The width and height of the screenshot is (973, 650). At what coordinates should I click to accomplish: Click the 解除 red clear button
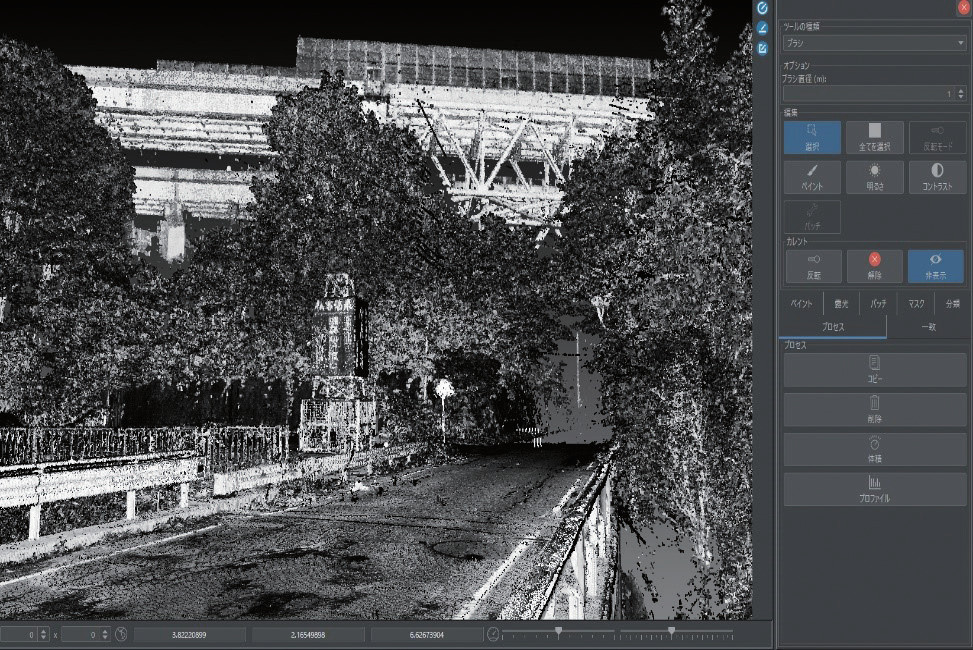[874, 266]
